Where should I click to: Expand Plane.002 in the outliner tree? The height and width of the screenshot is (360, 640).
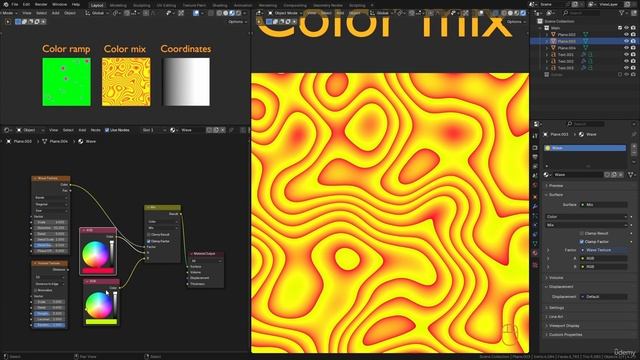click(547, 35)
